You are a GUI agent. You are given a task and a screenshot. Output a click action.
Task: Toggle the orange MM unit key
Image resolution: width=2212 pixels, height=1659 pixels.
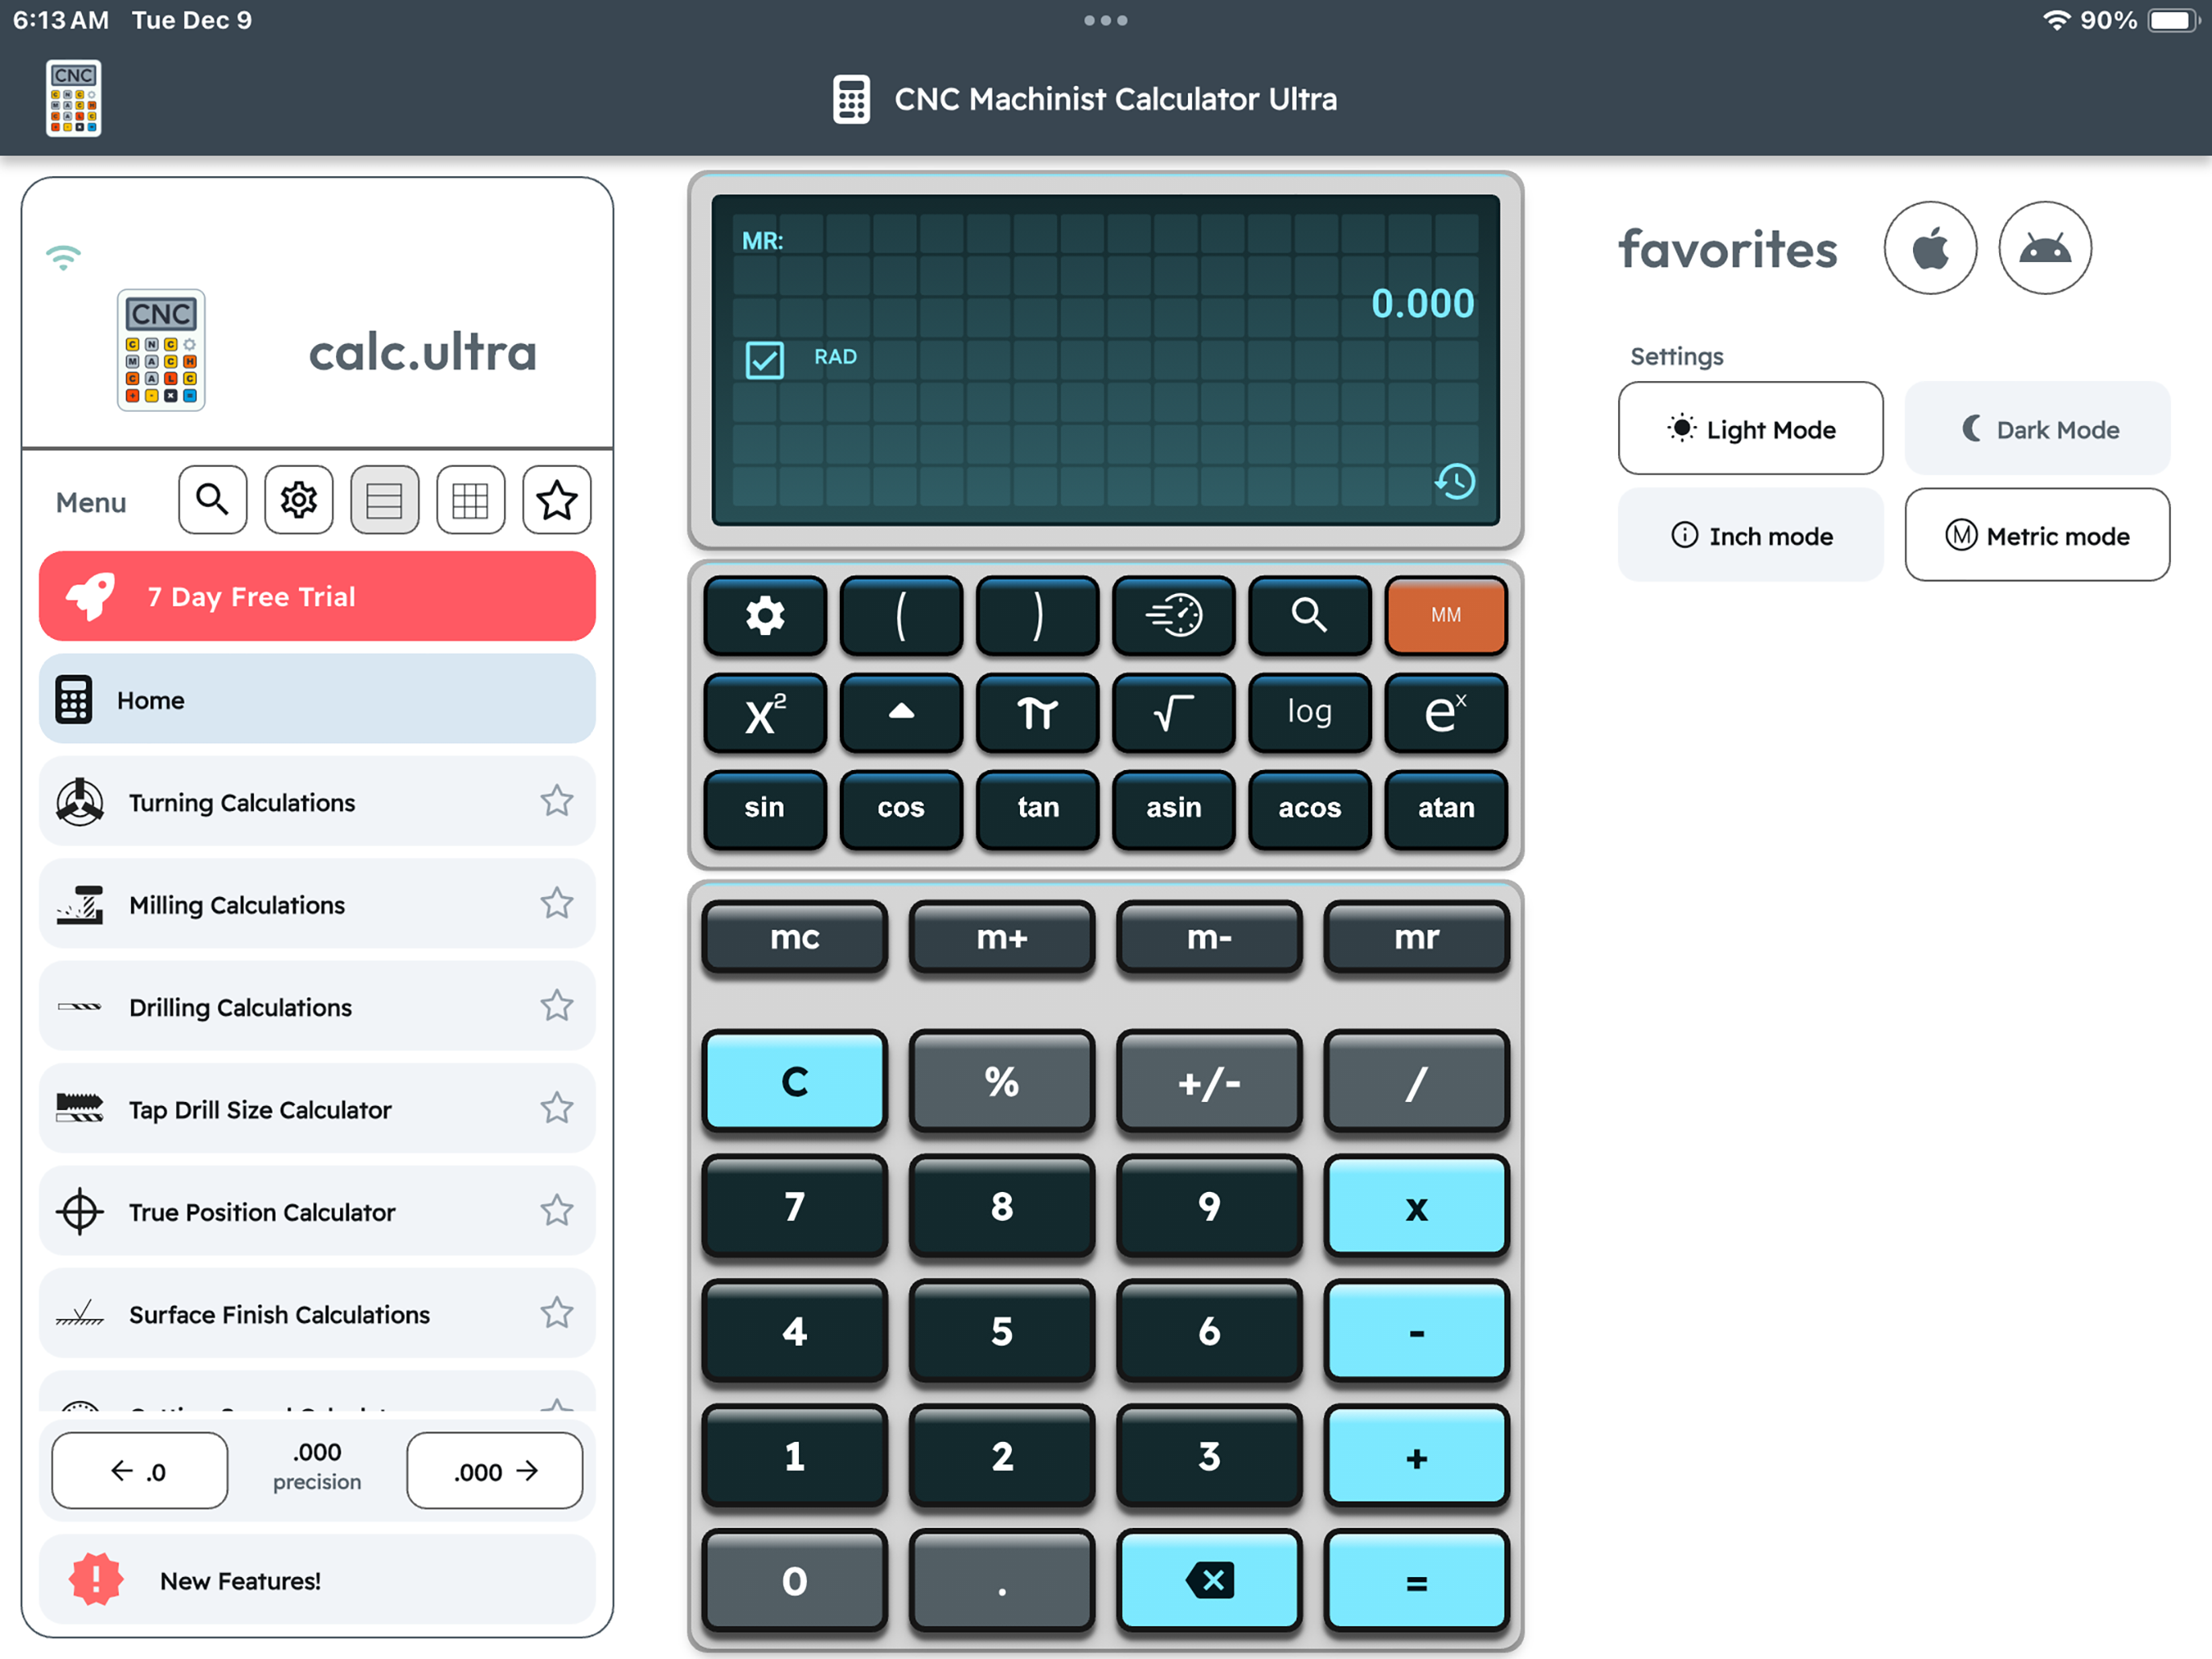[x=1446, y=615]
